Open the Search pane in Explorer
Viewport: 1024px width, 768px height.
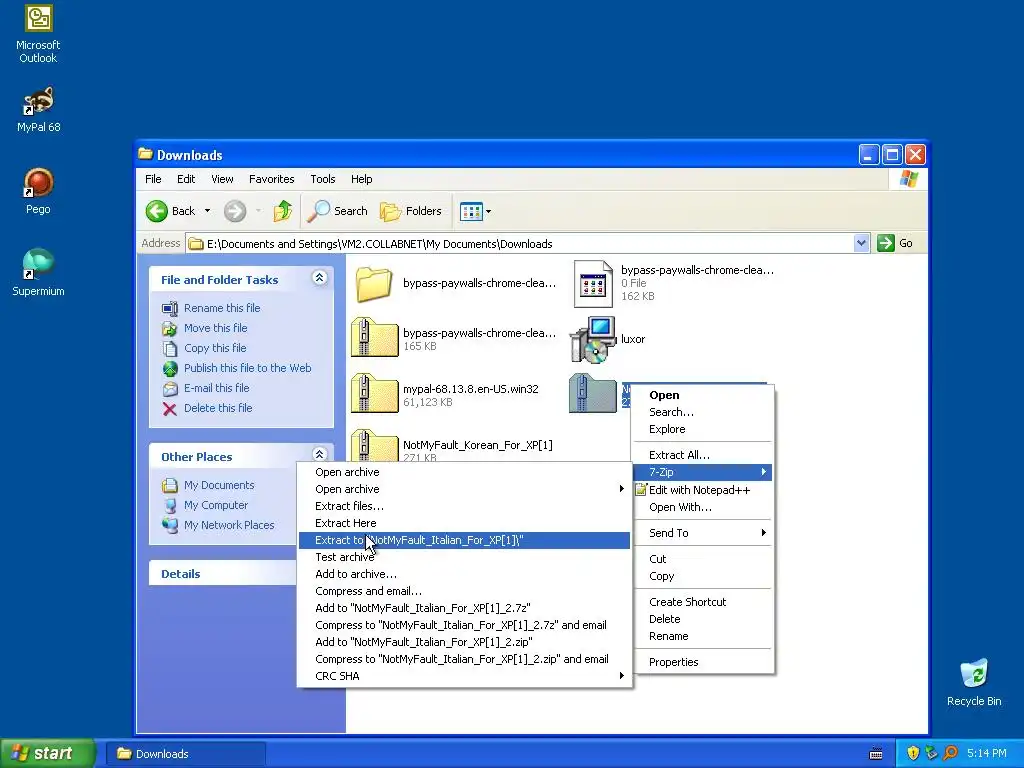(x=338, y=211)
